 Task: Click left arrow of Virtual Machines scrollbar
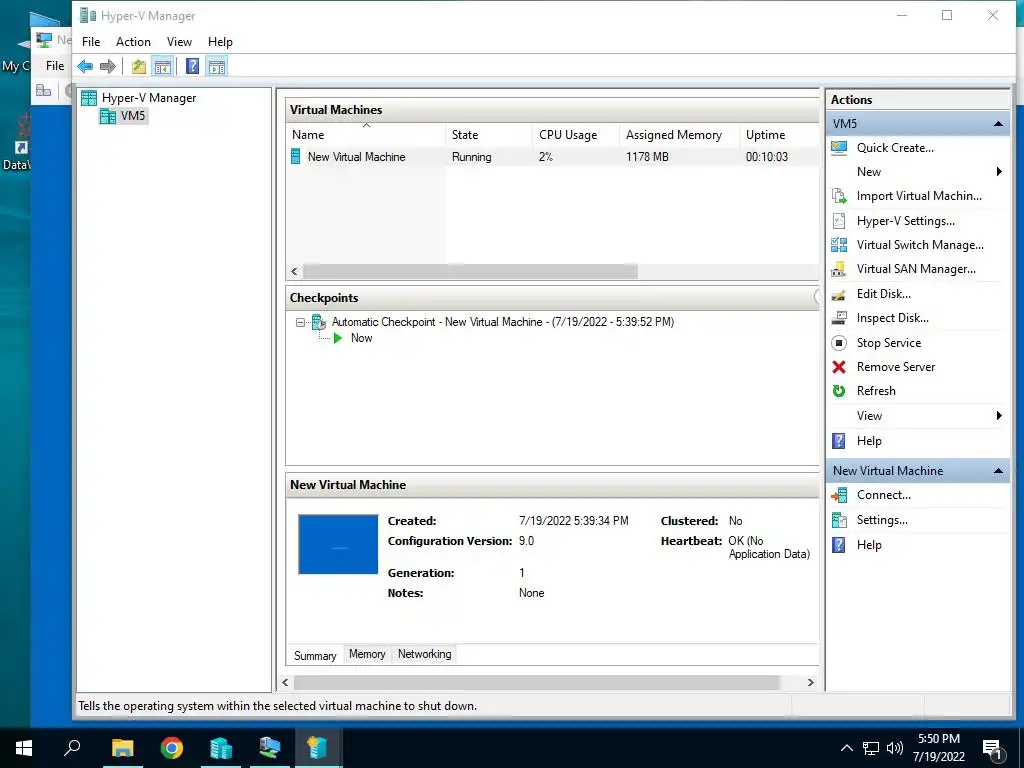[x=295, y=272]
